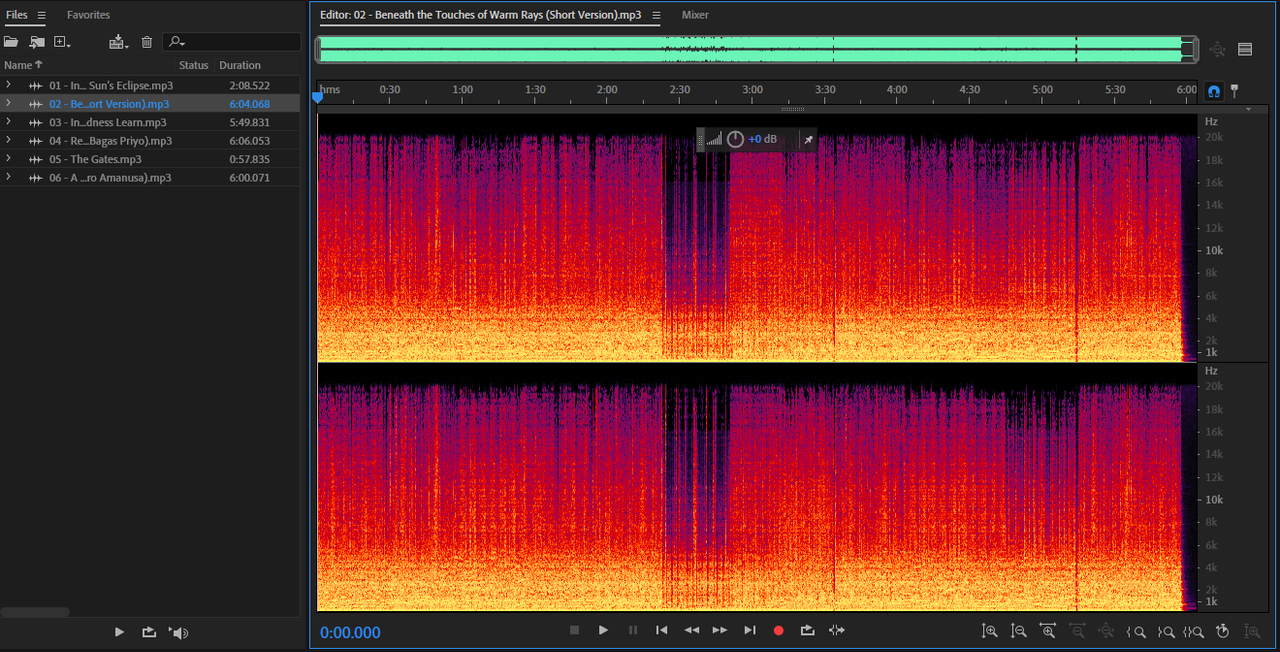Click the Zoom Out Full icon beside the navigator
This screenshot has height=652, width=1280.
pyautogui.click(x=1217, y=49)
